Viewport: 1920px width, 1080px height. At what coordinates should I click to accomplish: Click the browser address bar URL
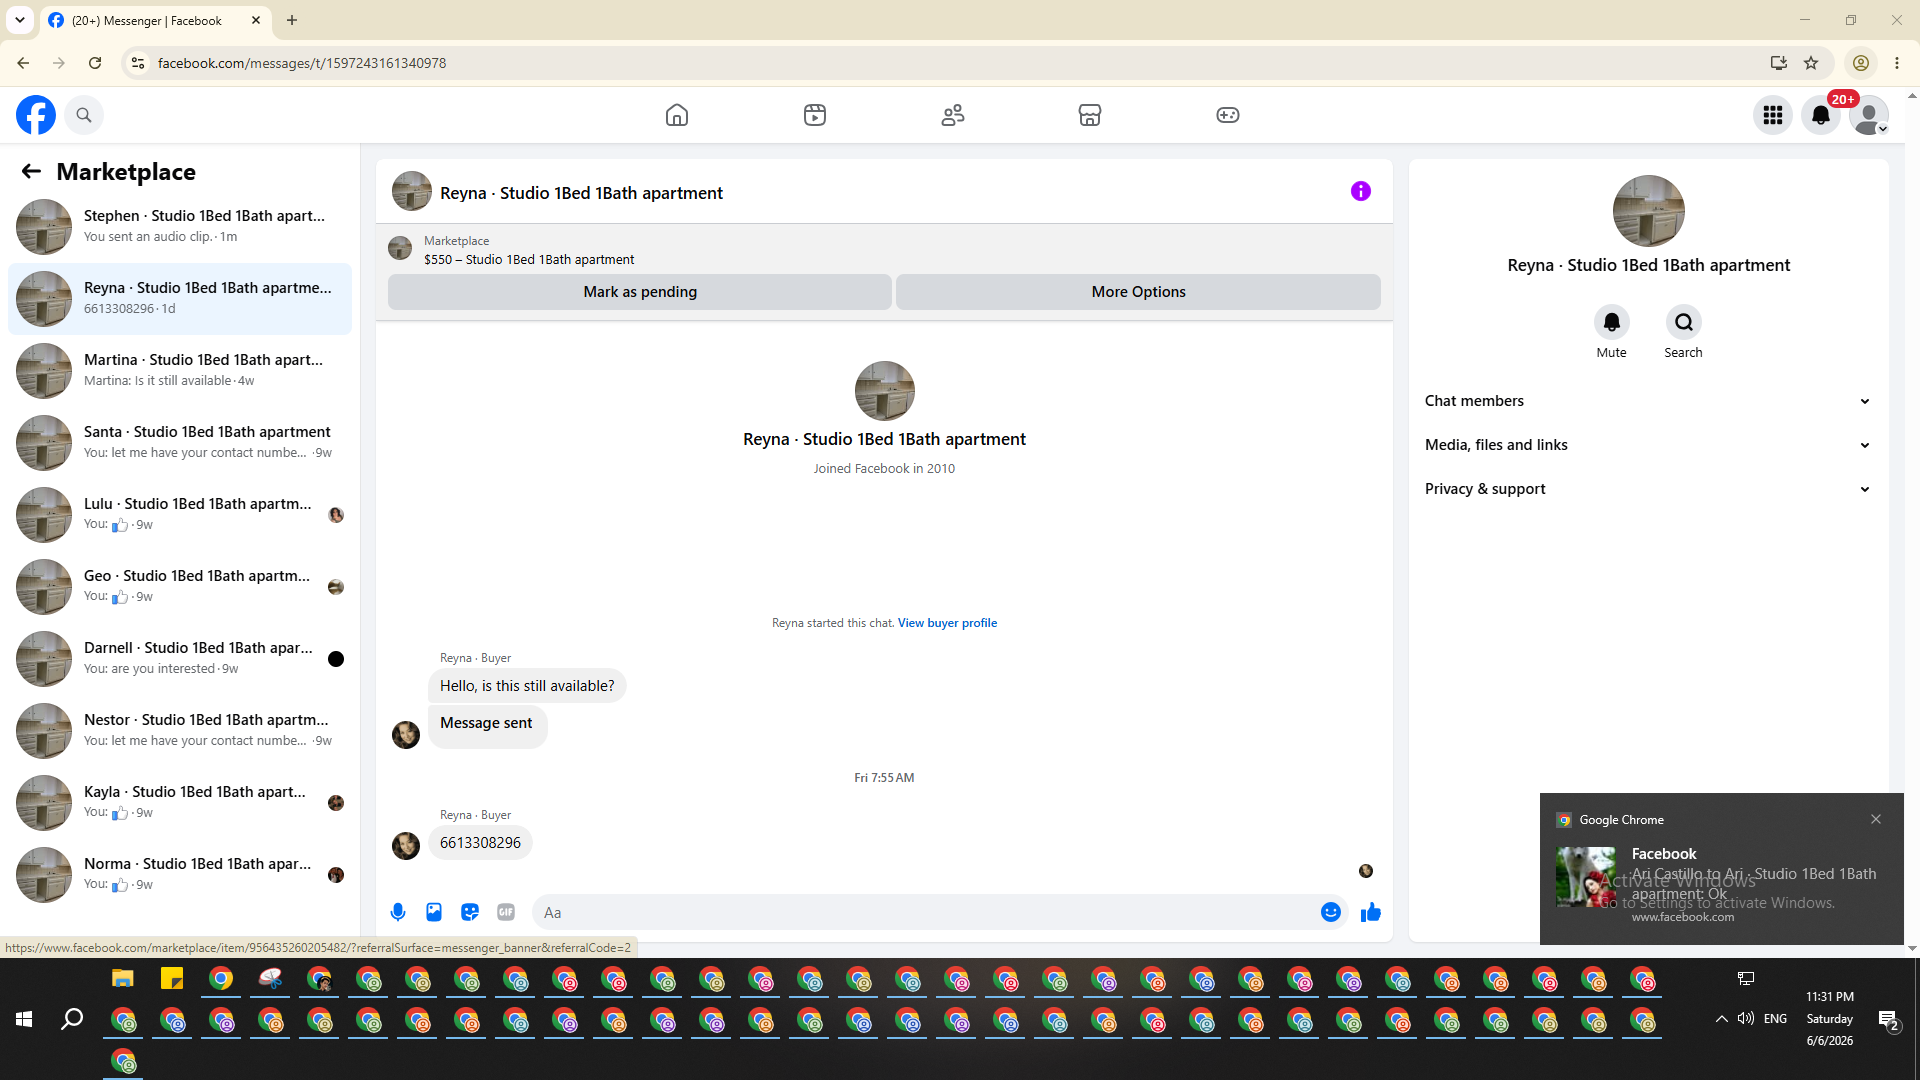302,63
